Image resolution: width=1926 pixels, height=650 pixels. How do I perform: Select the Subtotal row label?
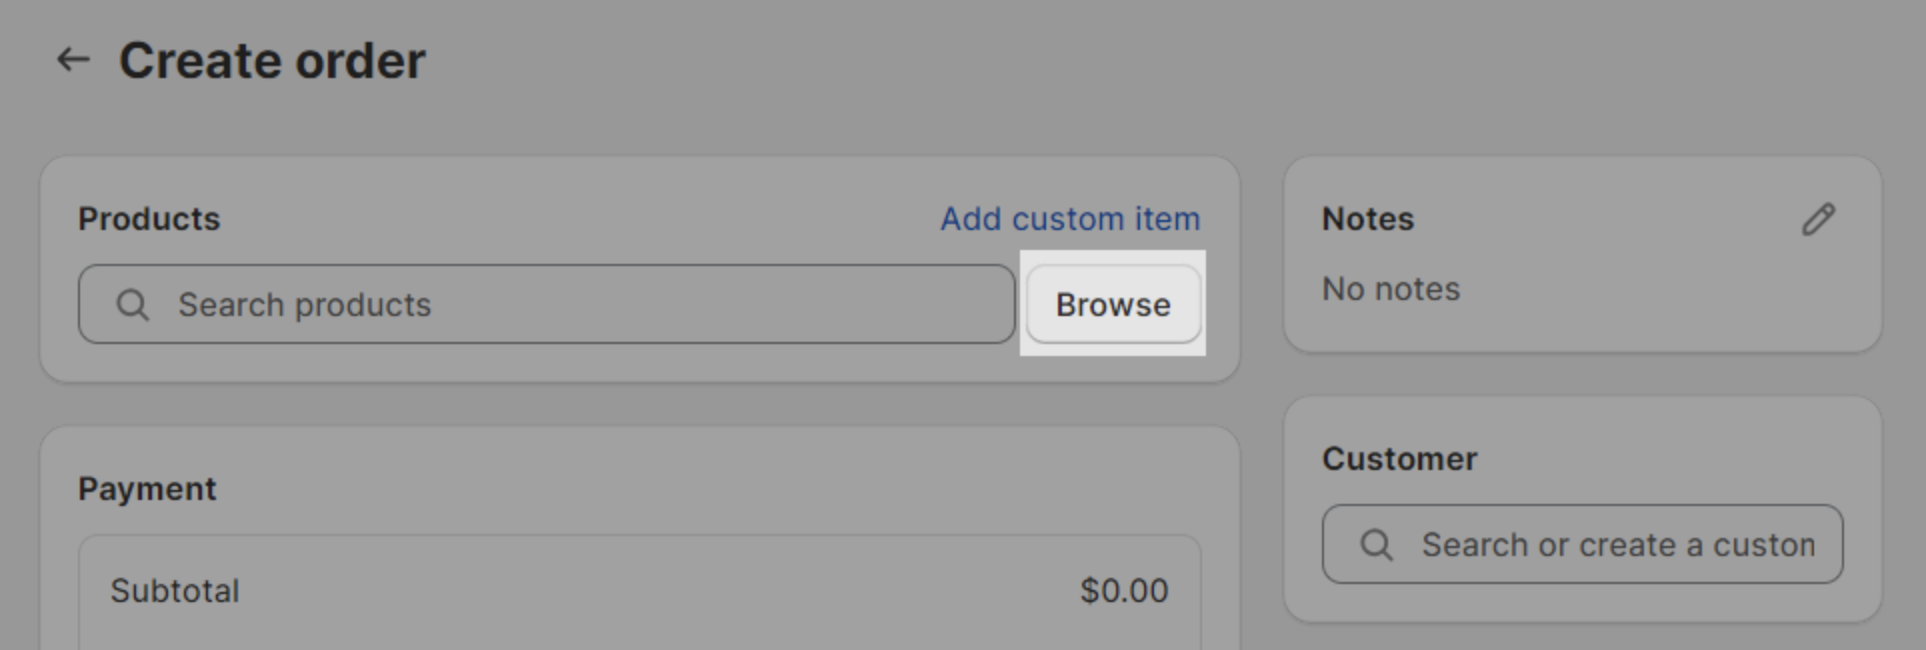[175, 590]
